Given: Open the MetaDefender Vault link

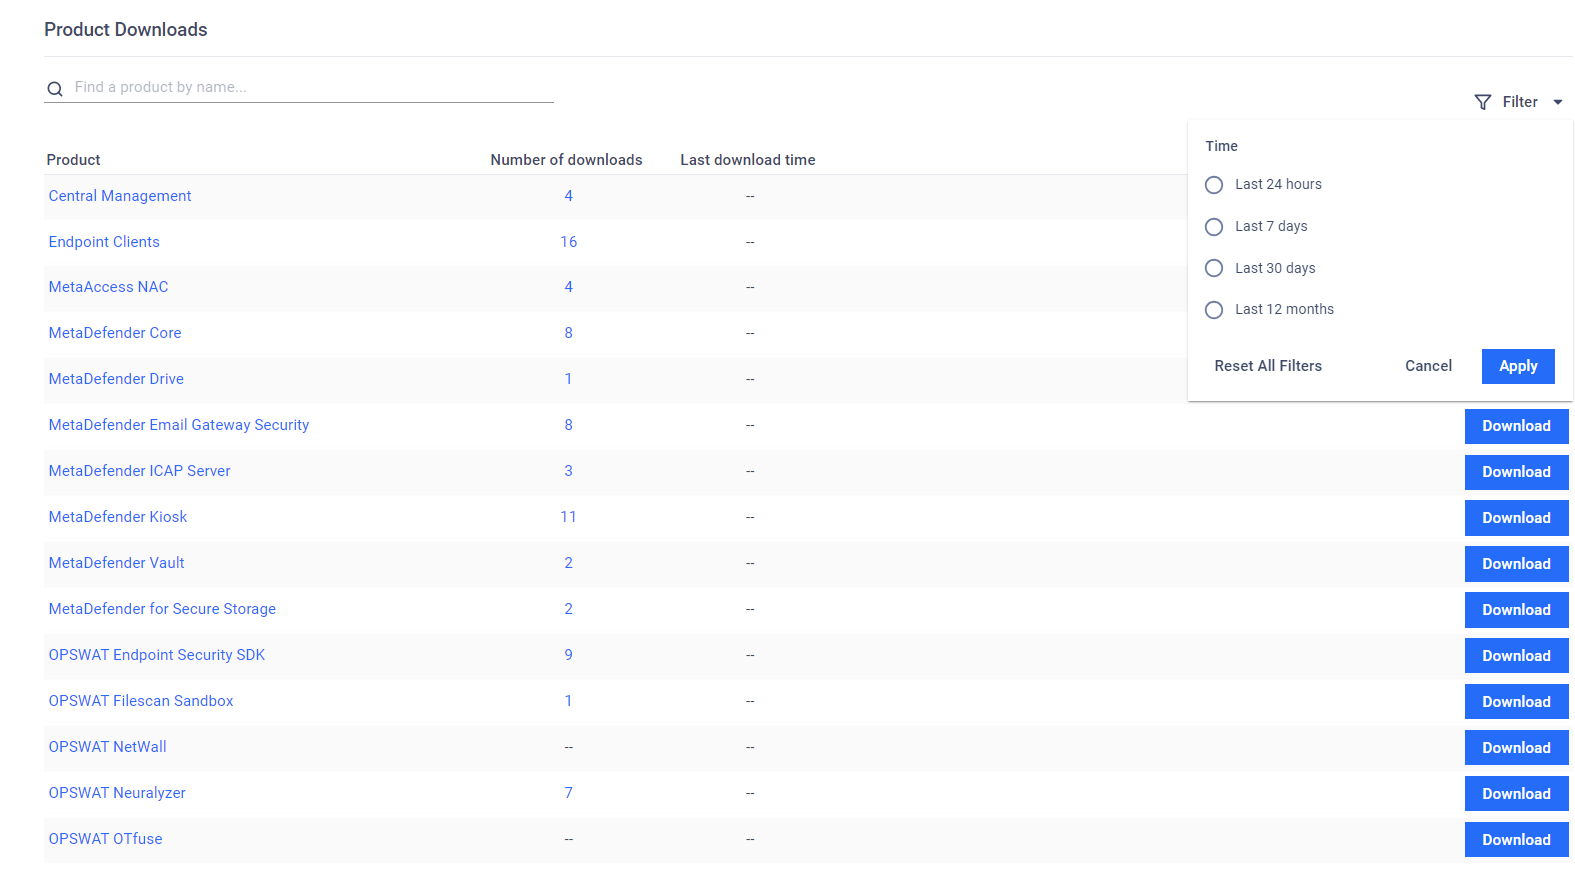Looking at the screenshot, I should [116, 563].
